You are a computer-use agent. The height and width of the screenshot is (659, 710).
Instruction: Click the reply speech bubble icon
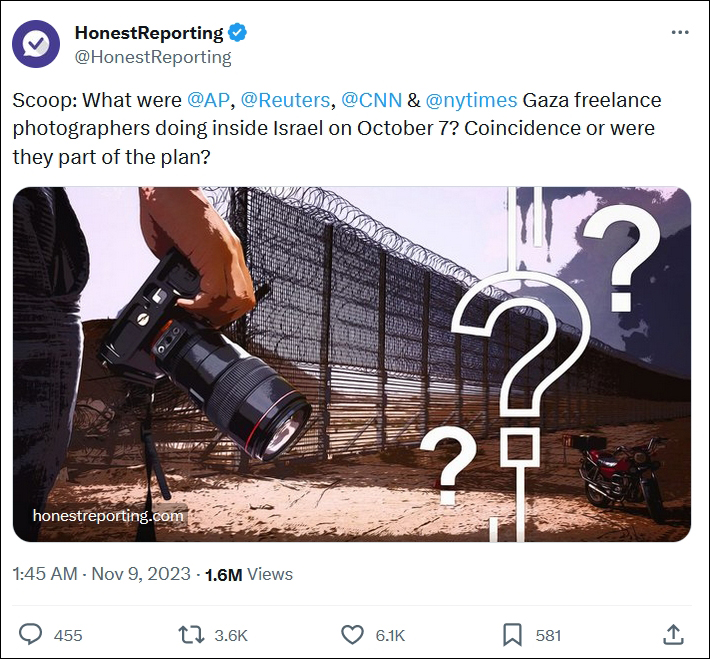point(30,635)
